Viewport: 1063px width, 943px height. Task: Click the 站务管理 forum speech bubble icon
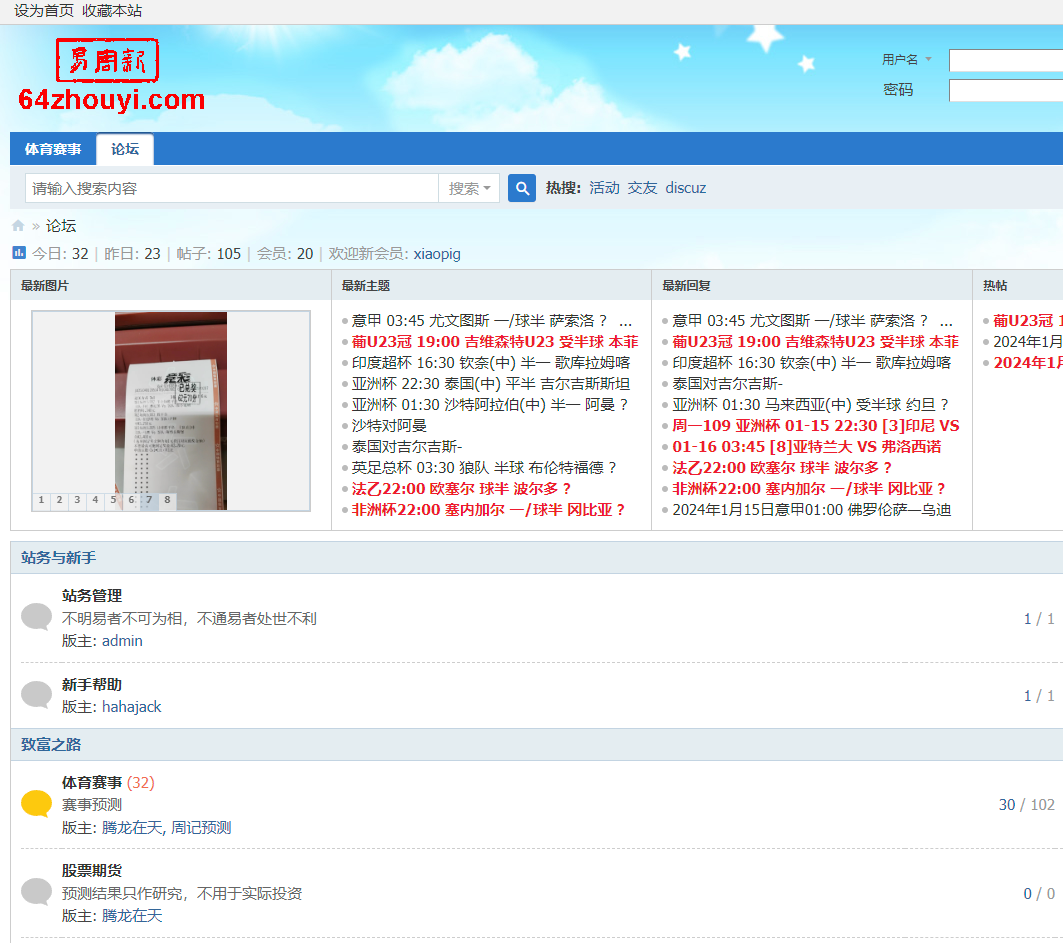click(37, 617)
